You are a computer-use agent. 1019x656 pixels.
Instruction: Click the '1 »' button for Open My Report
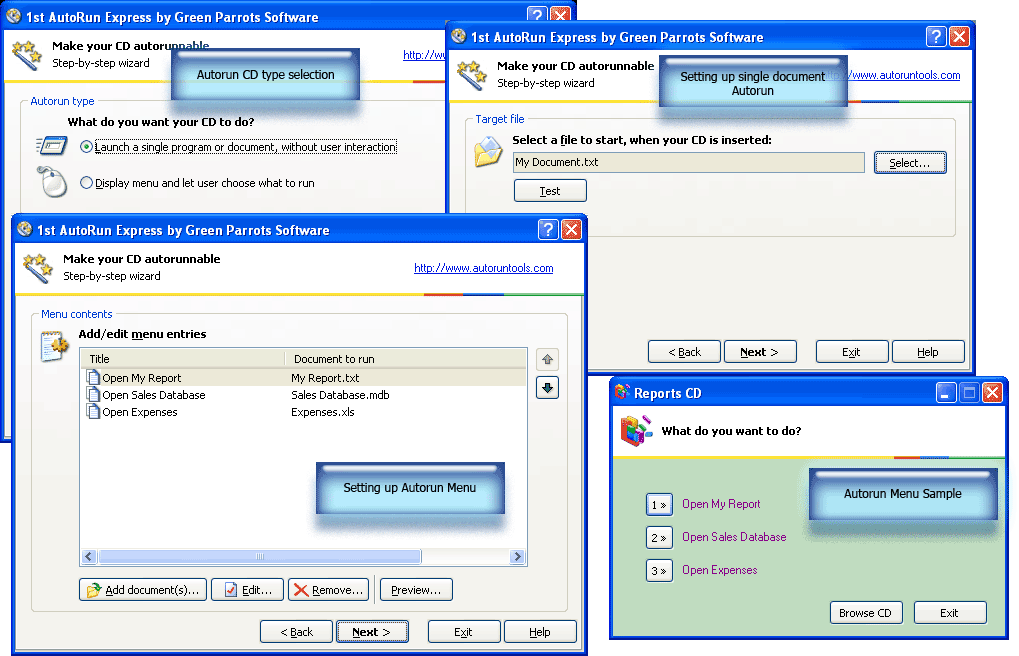tap(659, 505)
